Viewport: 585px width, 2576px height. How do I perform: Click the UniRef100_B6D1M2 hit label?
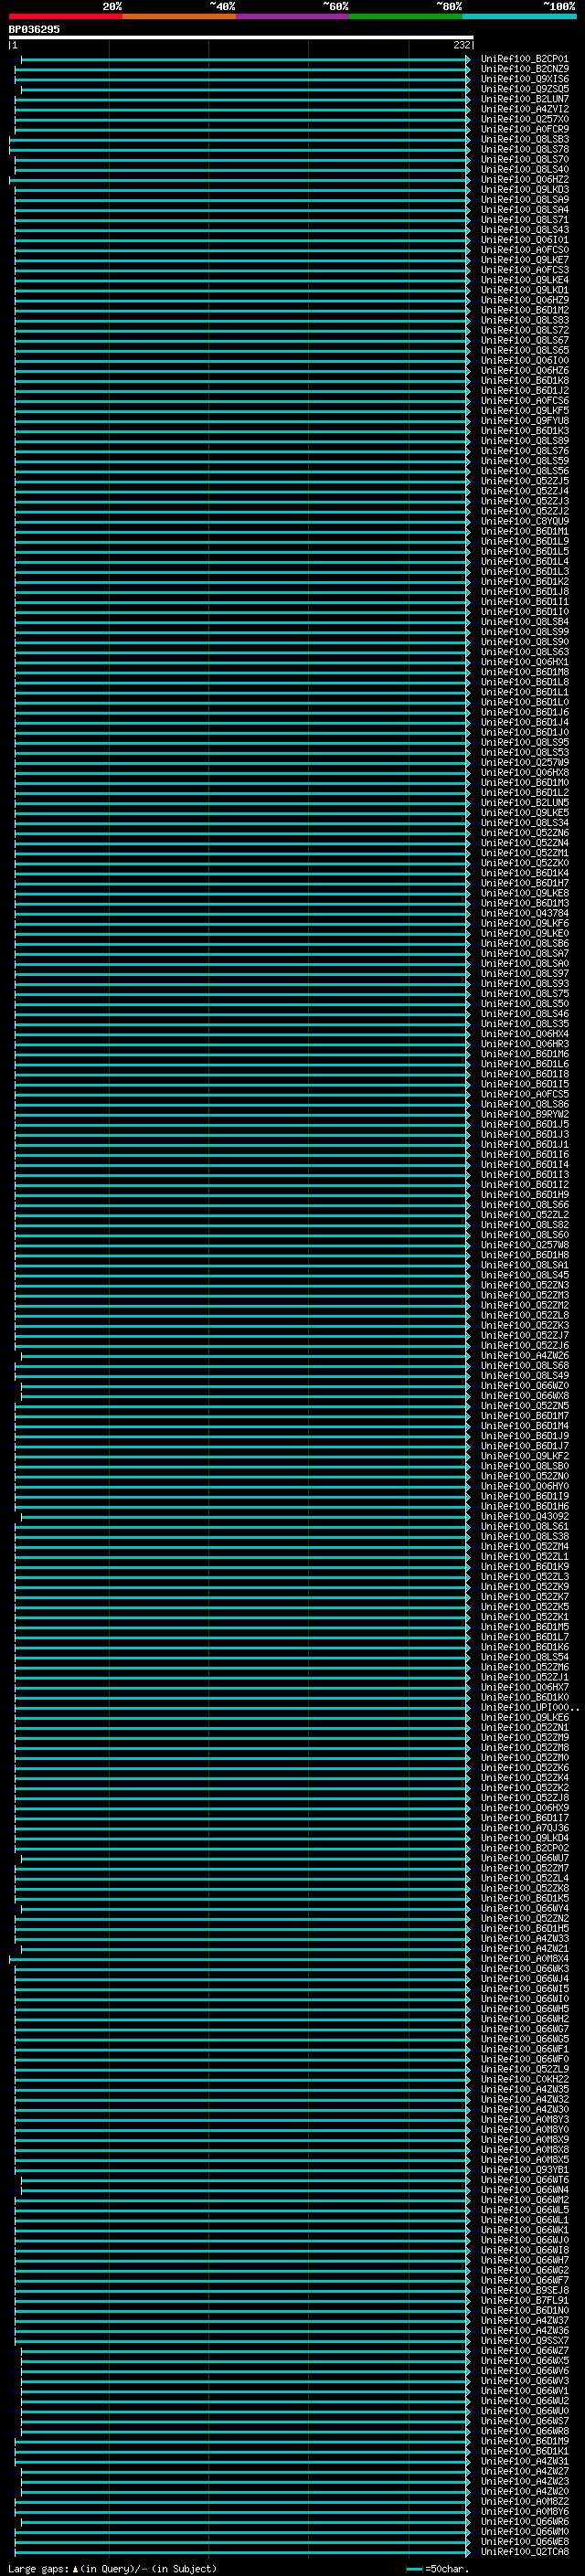click(524, 310)
